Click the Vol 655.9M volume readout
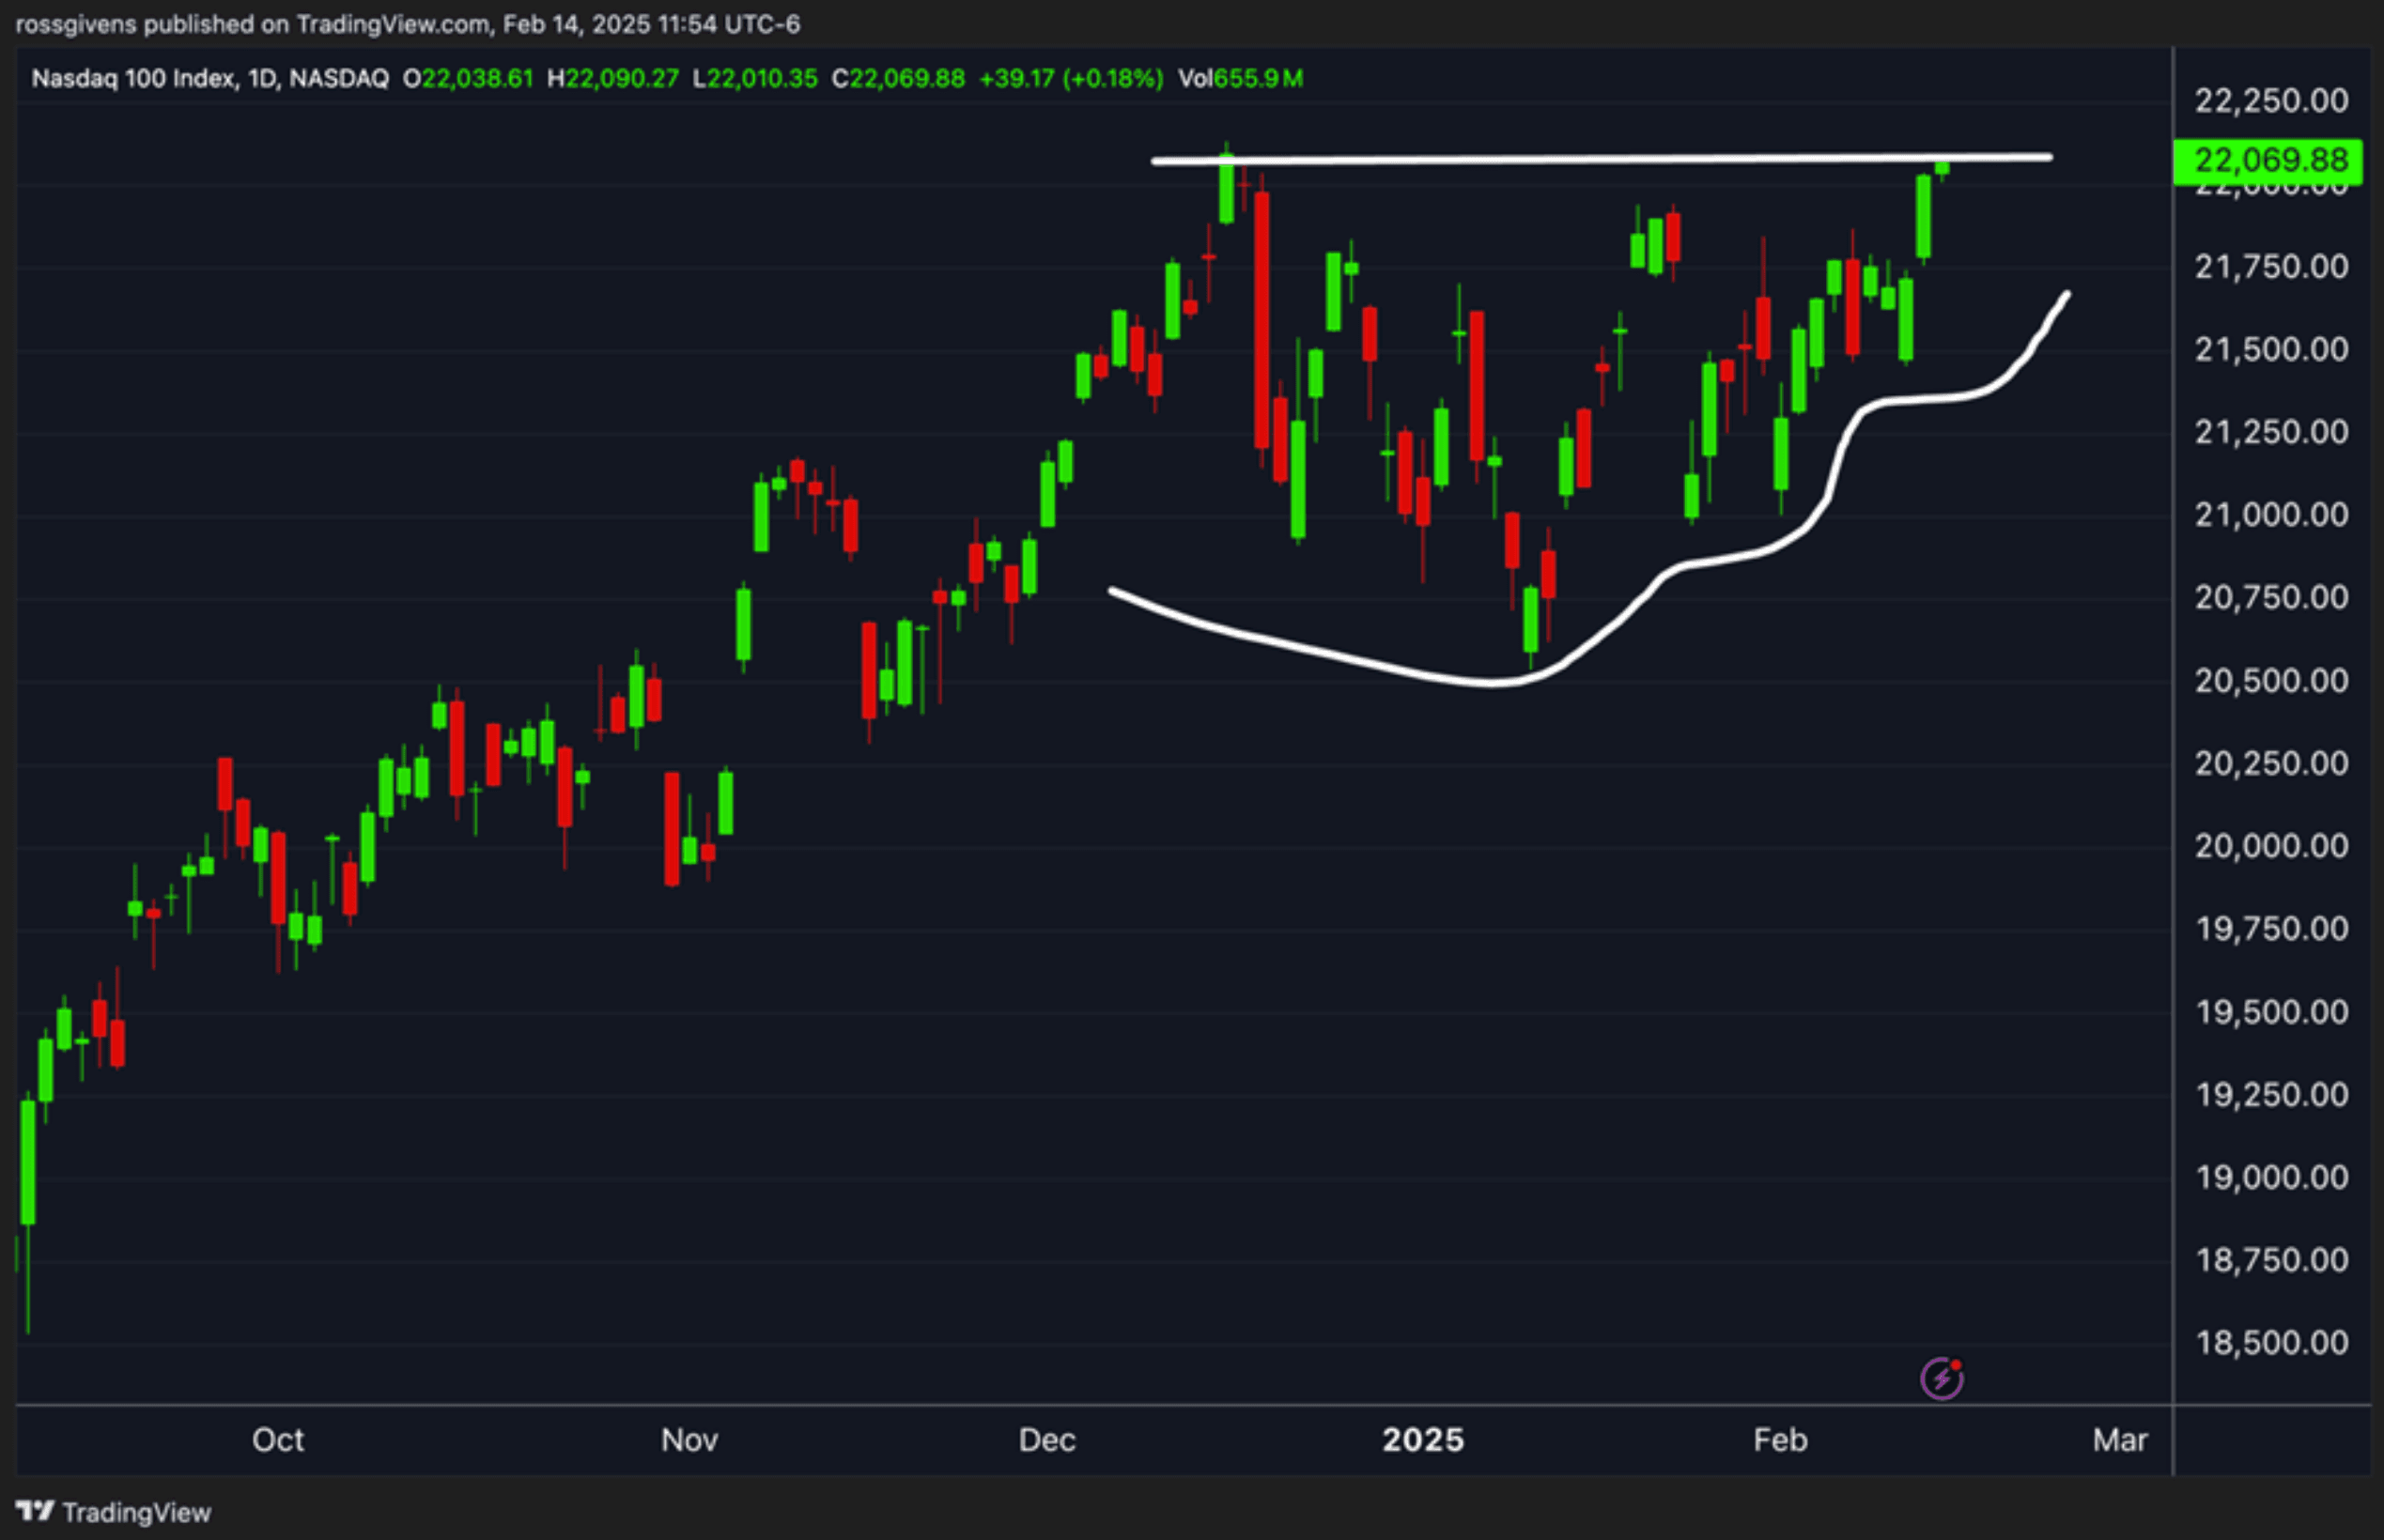The width and height of the screenshot is (2384, 1540). [1240, 79]
